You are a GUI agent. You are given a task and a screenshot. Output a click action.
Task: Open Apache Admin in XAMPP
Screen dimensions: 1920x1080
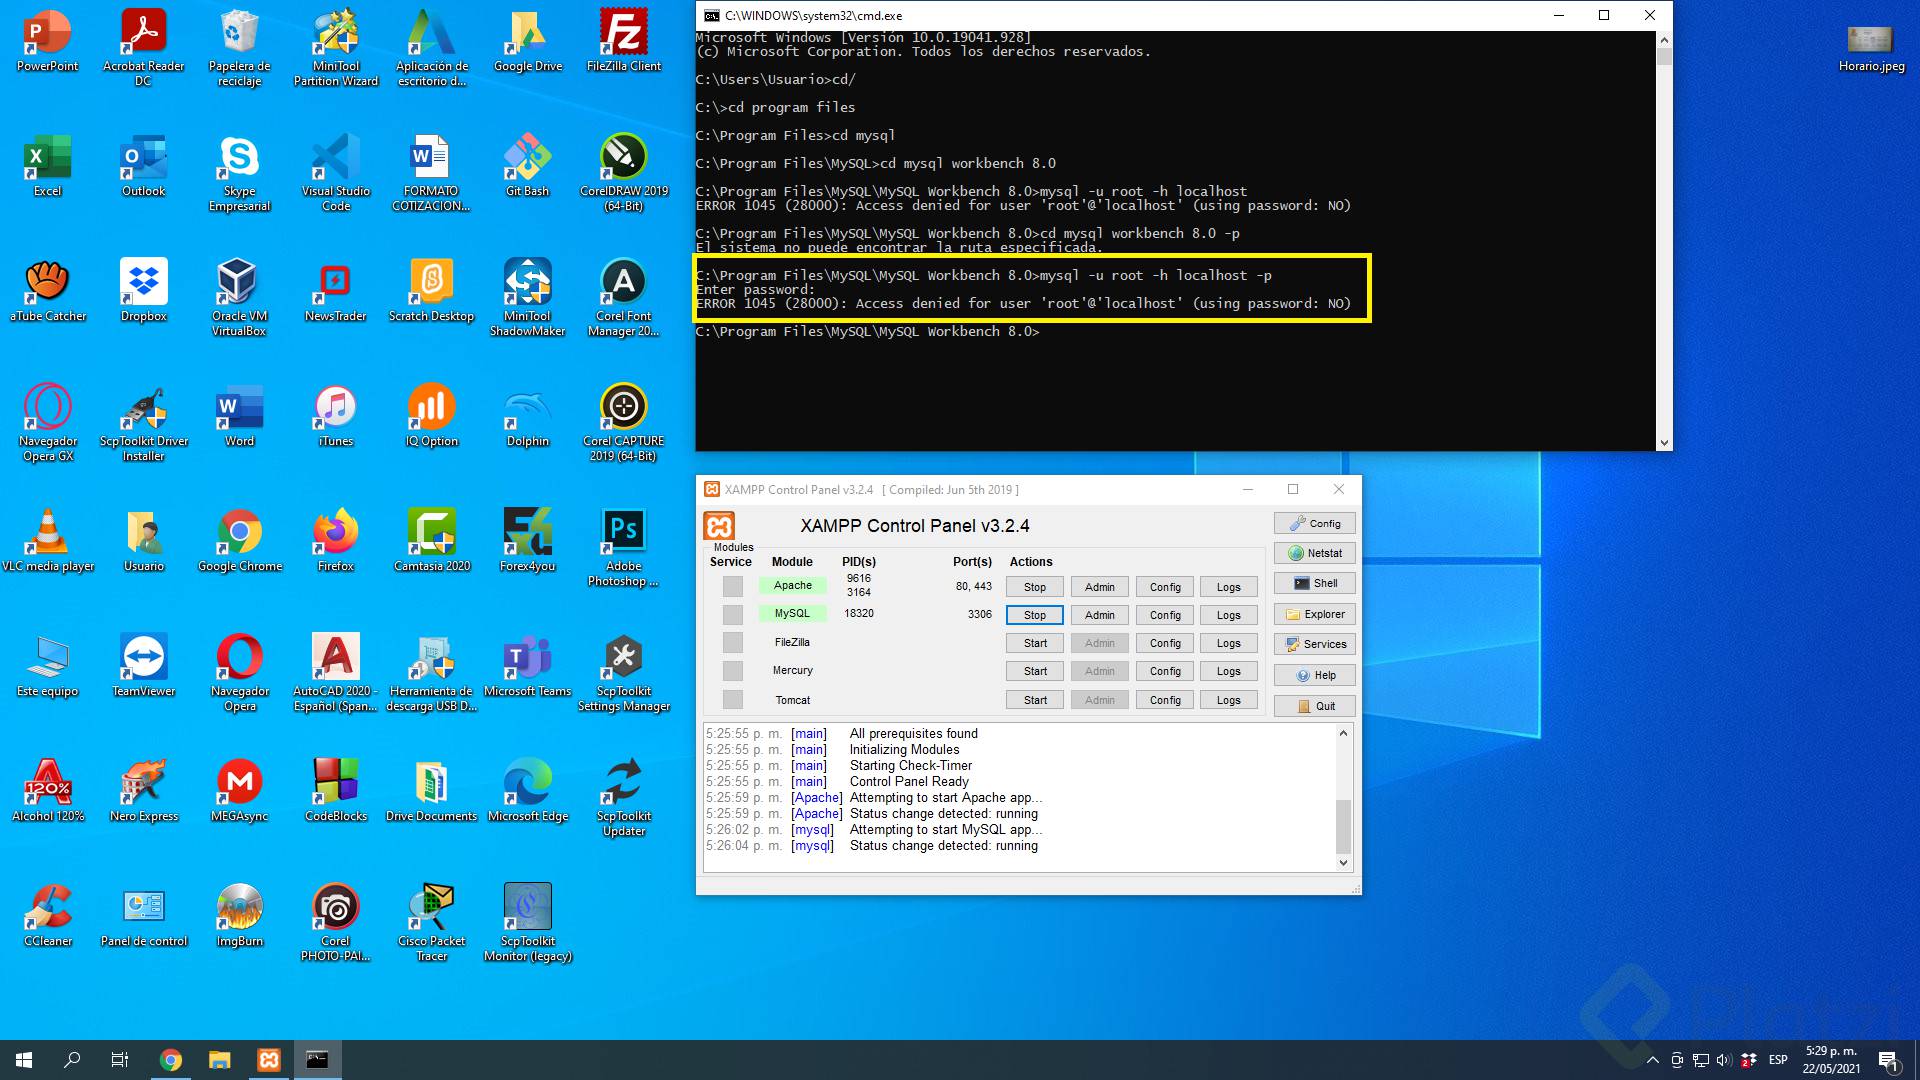coord(1100,587)
